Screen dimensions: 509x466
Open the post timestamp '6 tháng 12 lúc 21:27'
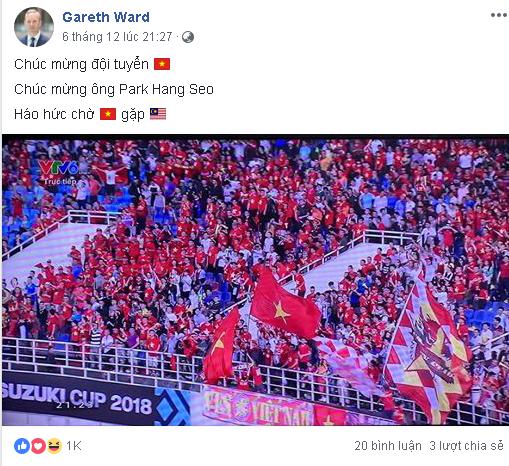(117, 37)
